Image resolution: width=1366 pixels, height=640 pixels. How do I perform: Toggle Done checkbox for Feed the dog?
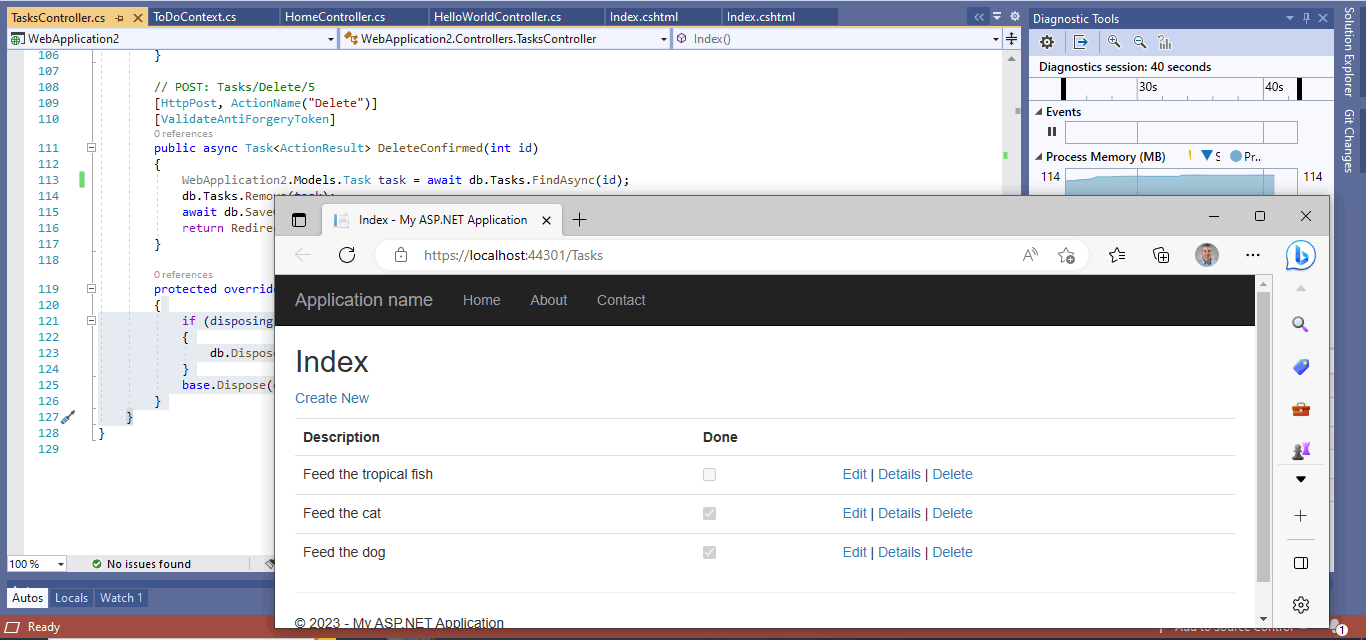(709, 552)
